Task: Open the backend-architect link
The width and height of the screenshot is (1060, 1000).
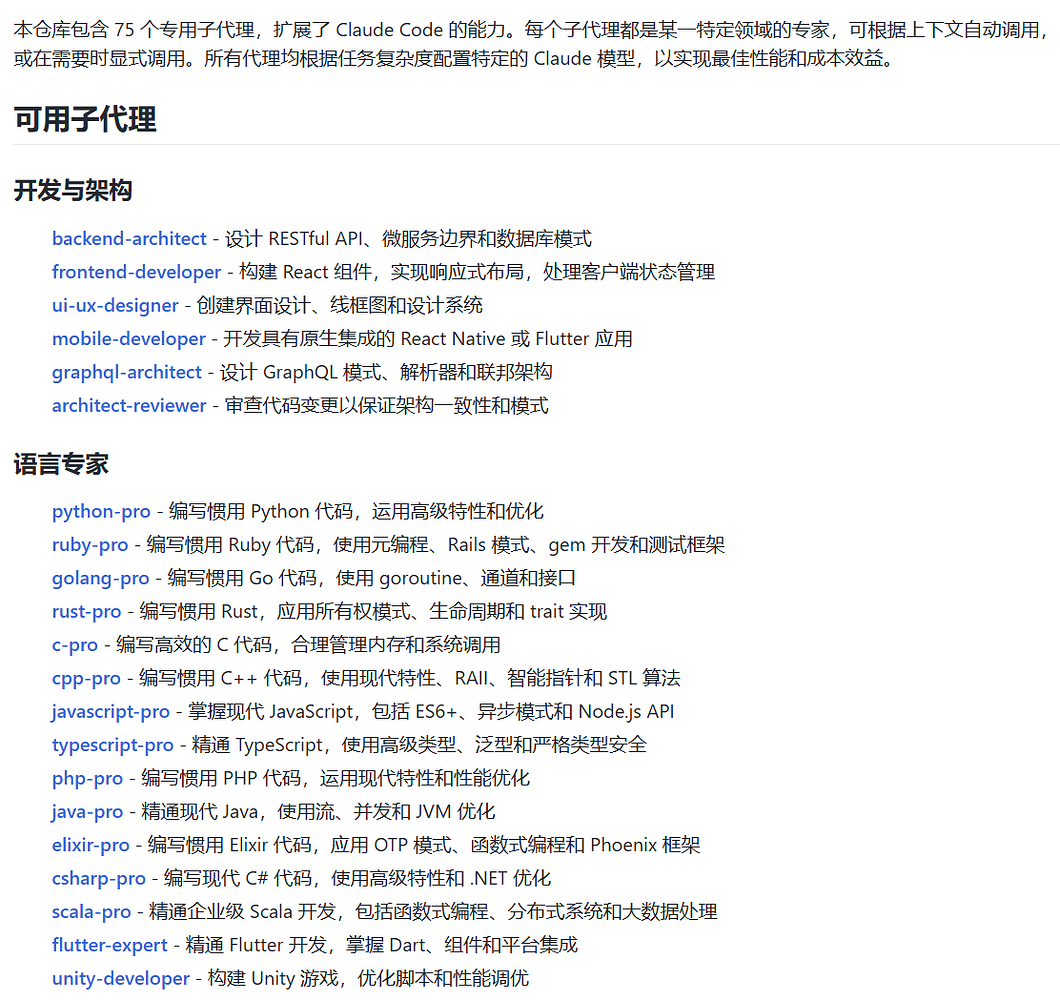Action: click(x=129, y=239)
